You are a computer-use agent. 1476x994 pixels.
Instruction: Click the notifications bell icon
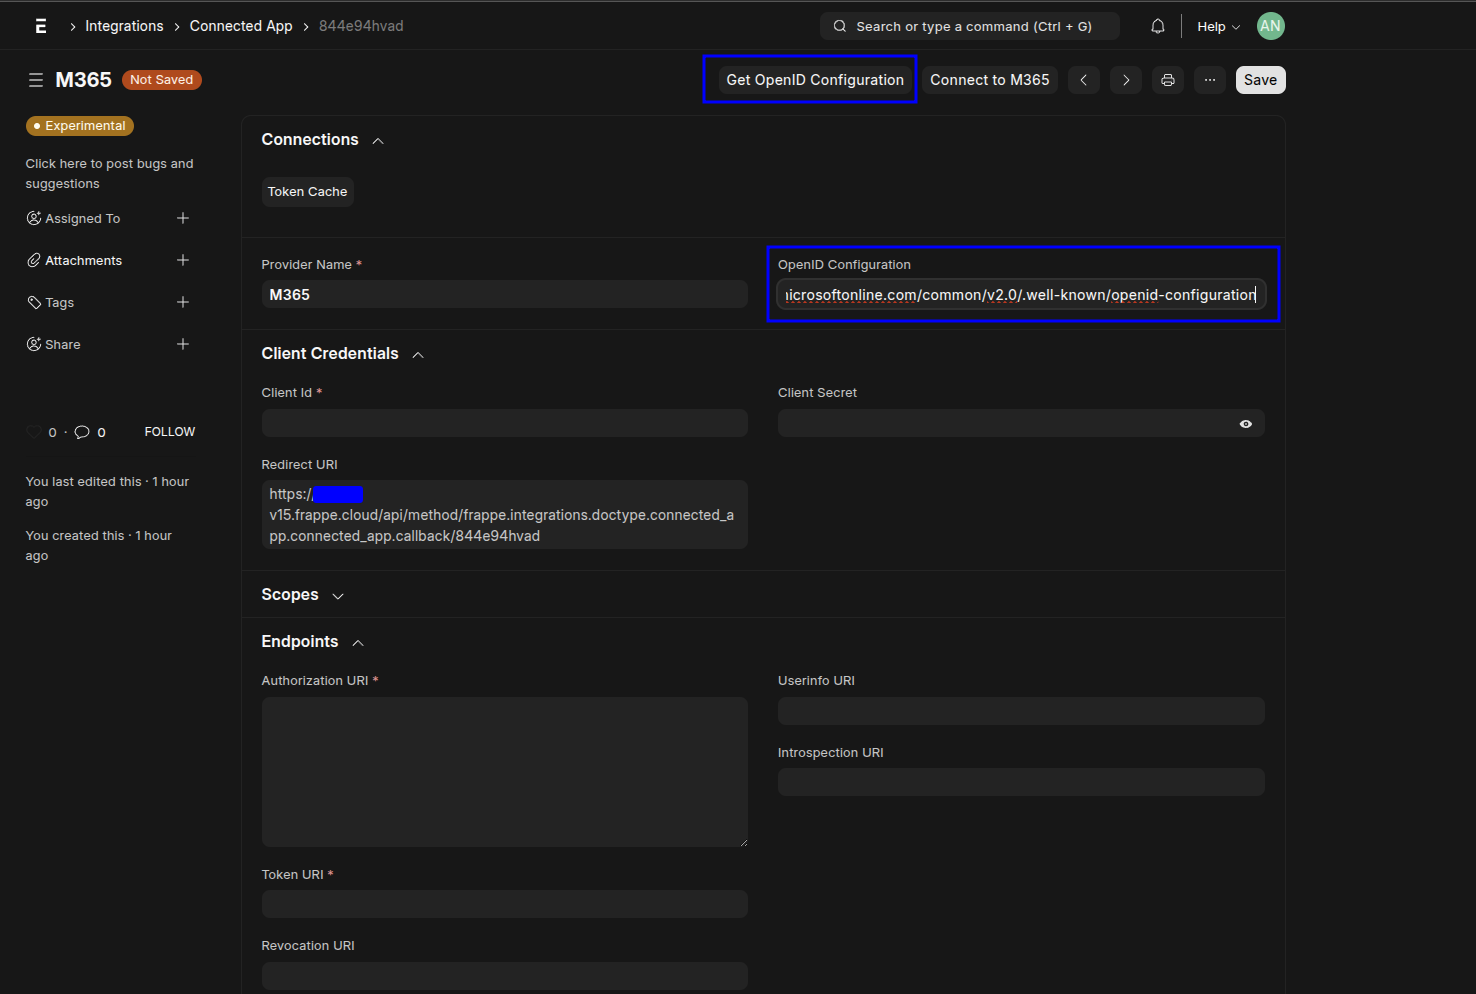tap(1158, 27)
